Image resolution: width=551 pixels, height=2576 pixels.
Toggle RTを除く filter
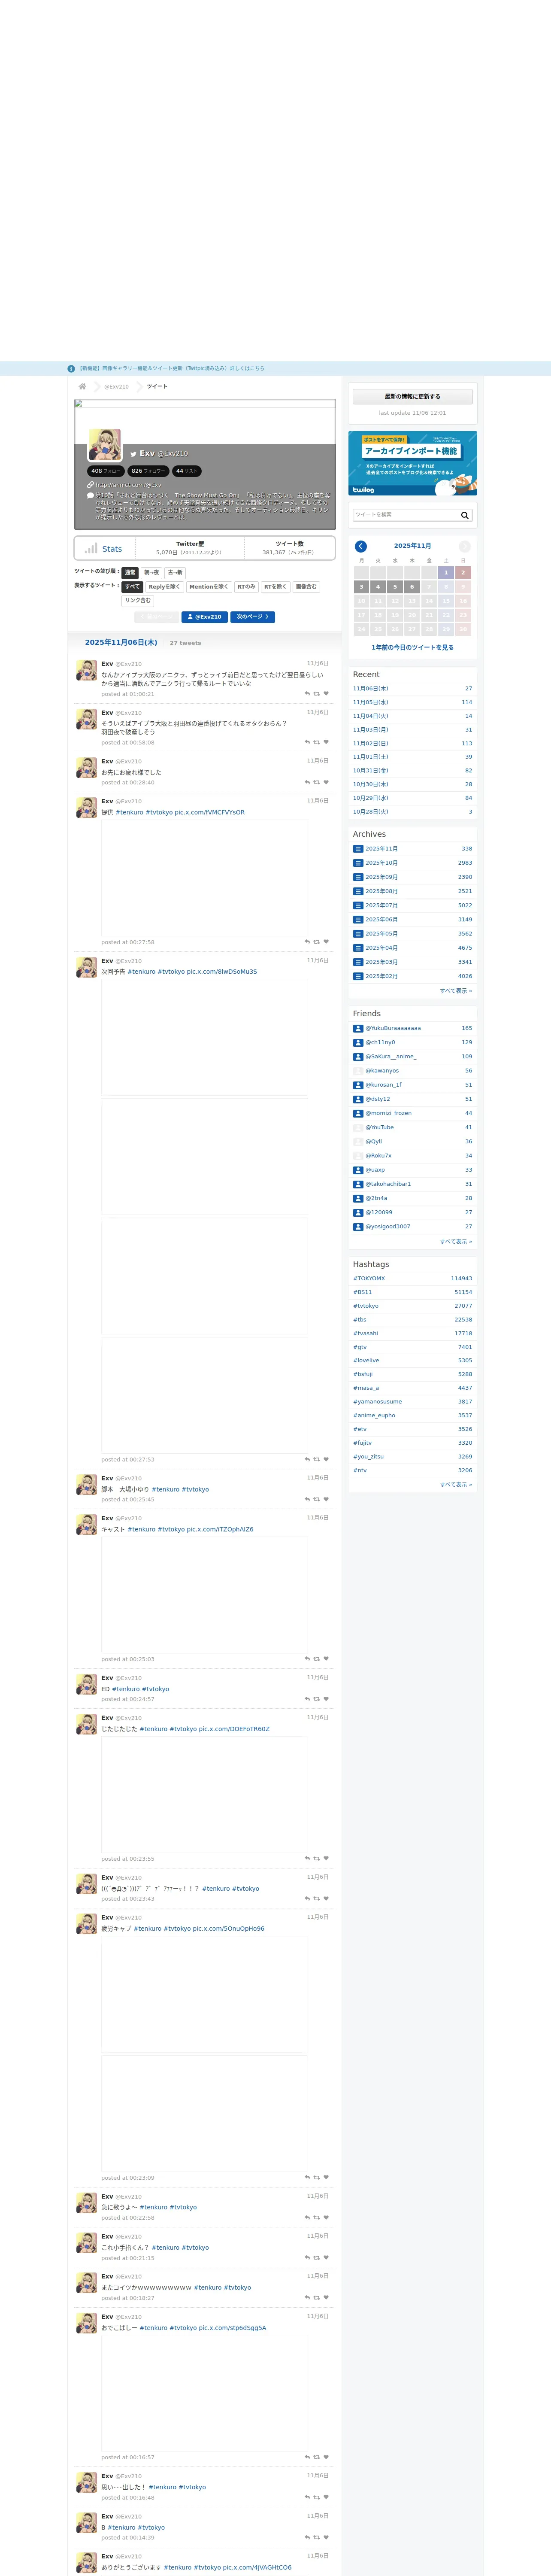pos(275,587)
